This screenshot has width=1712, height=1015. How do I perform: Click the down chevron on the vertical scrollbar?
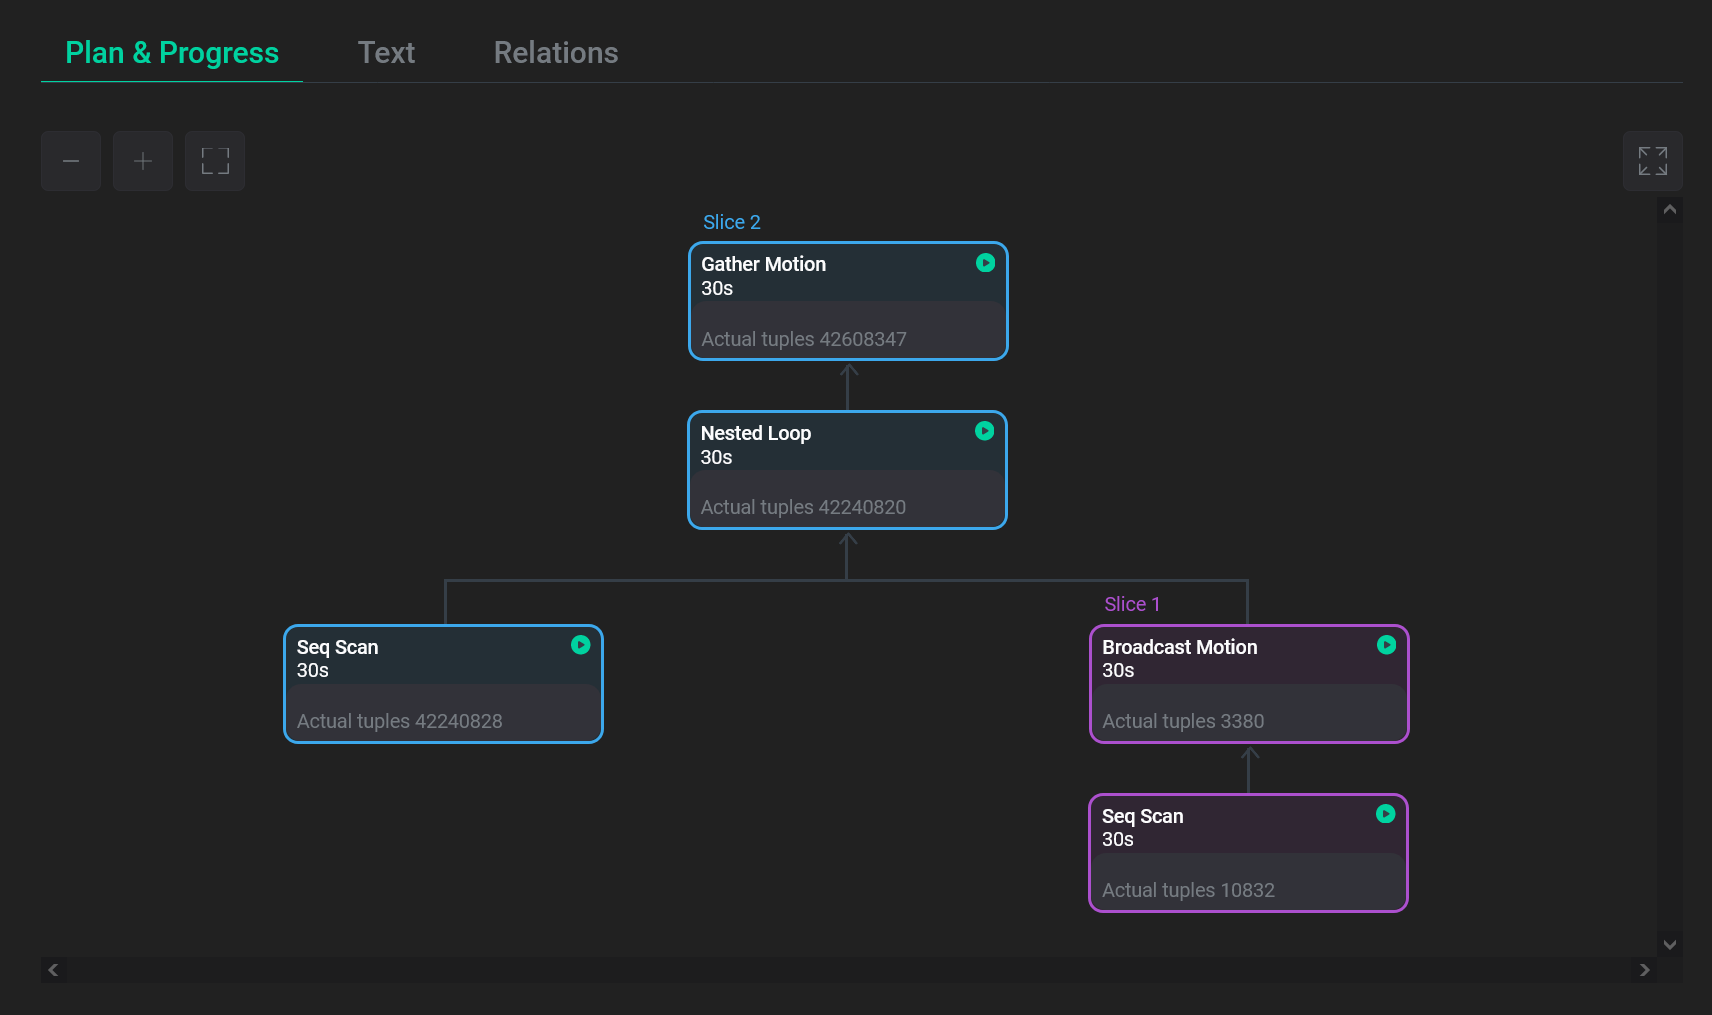(x=1669, y=943)
